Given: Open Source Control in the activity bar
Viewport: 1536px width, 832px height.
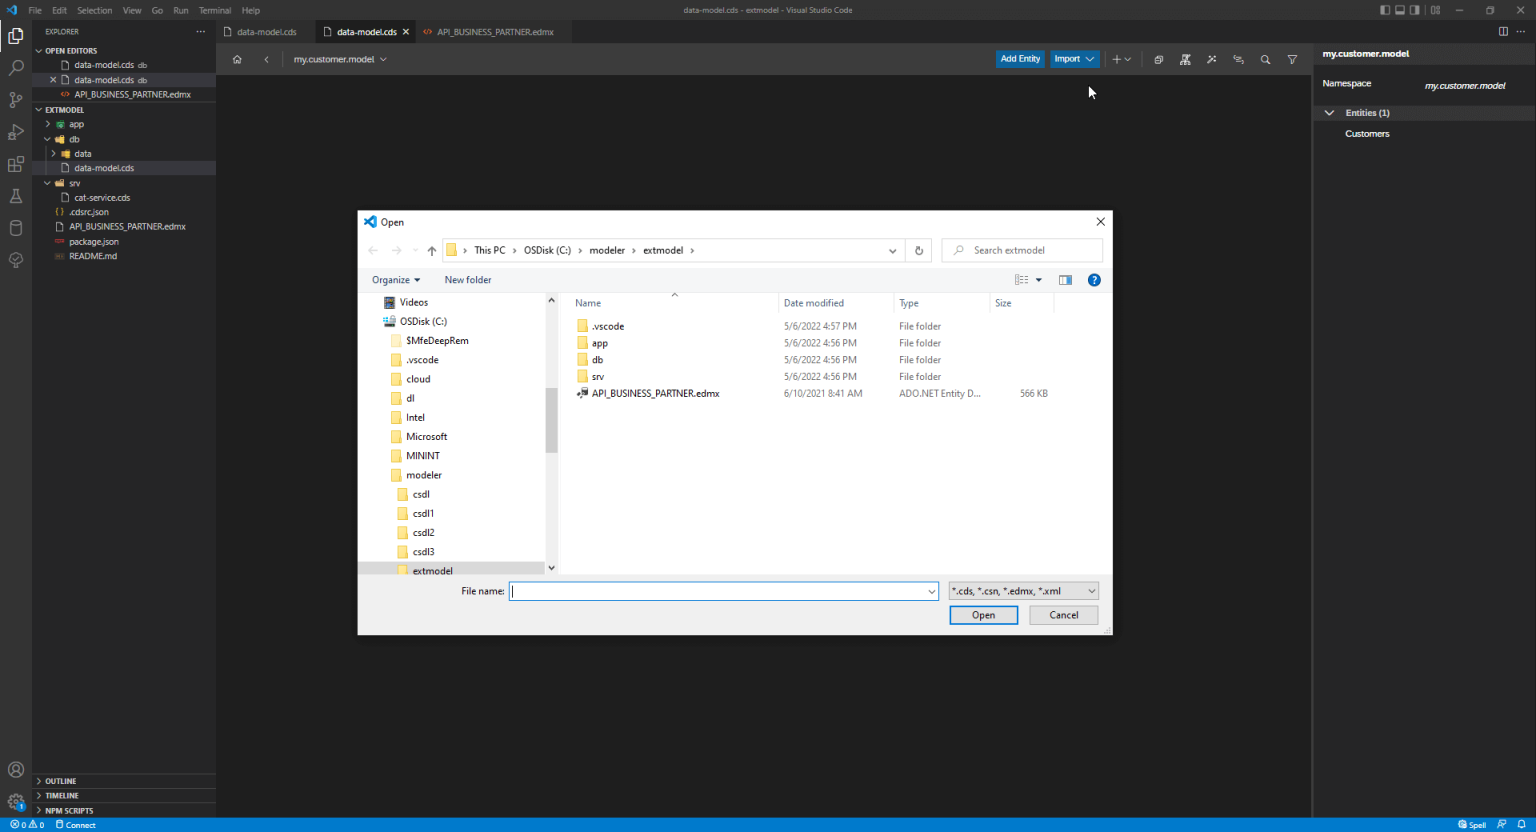Looking at the screenshot, I should [15, 99].
